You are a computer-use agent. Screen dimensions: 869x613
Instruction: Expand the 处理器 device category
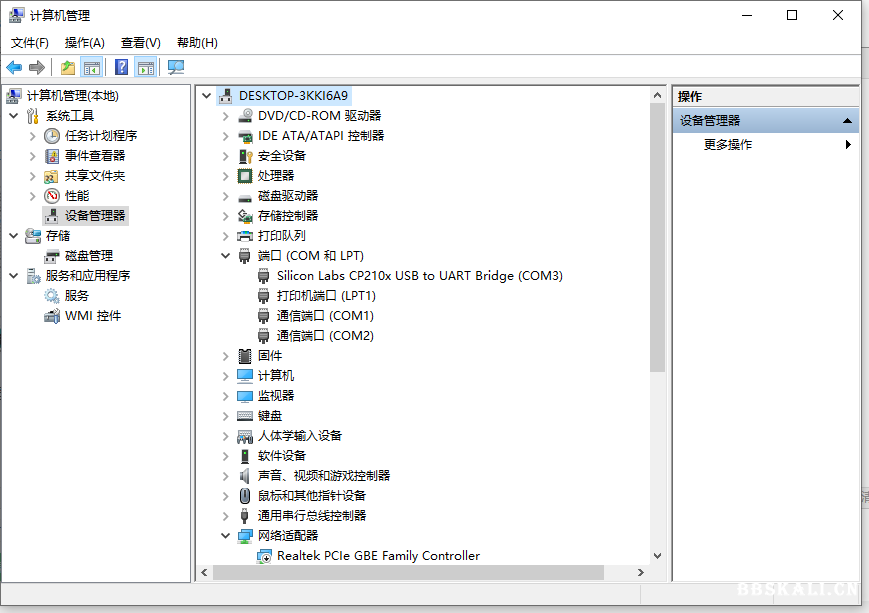226,176
